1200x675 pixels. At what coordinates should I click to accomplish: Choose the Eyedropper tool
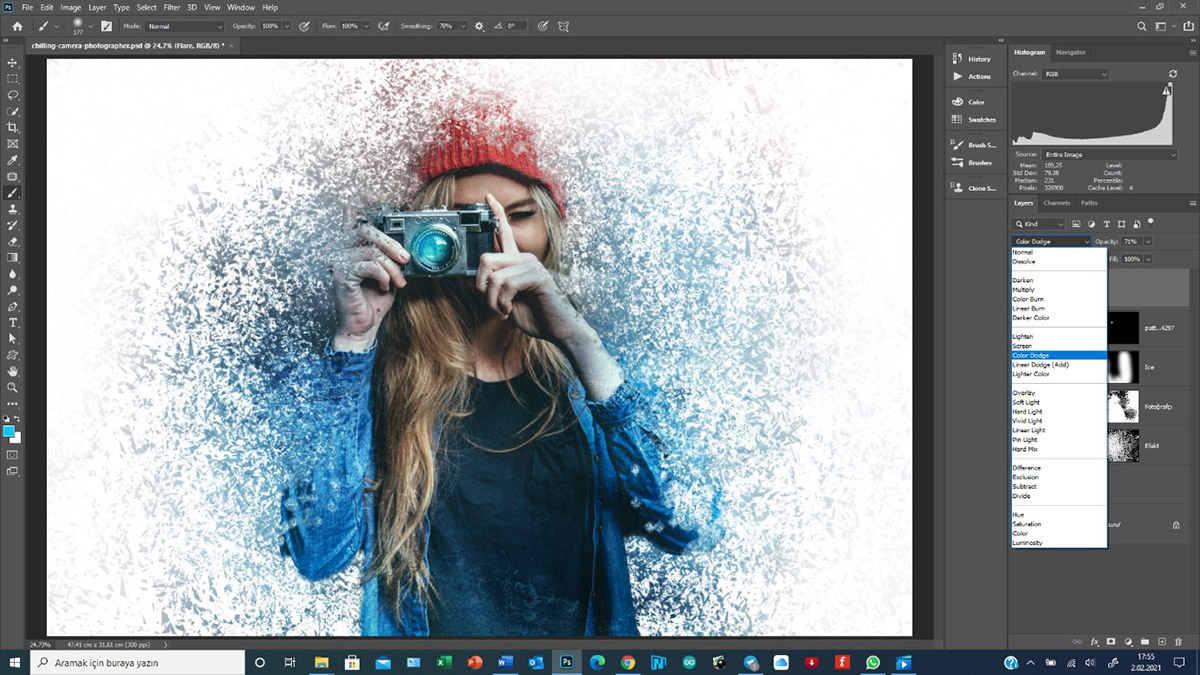click(13, 160)
